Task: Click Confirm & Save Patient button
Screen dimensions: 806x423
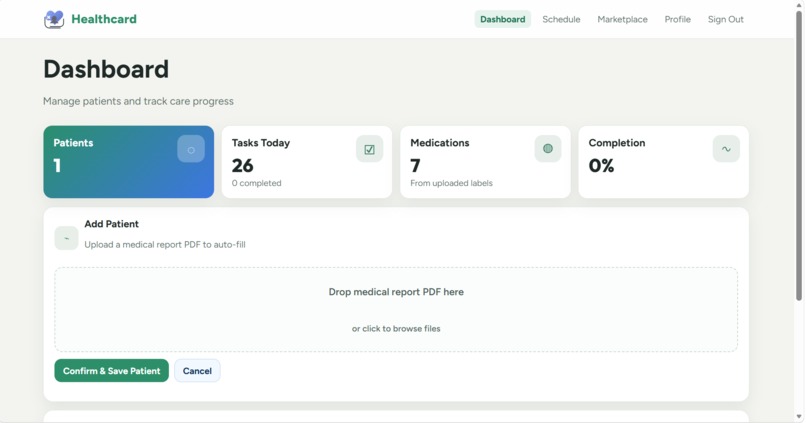Action: pos(112,371)
